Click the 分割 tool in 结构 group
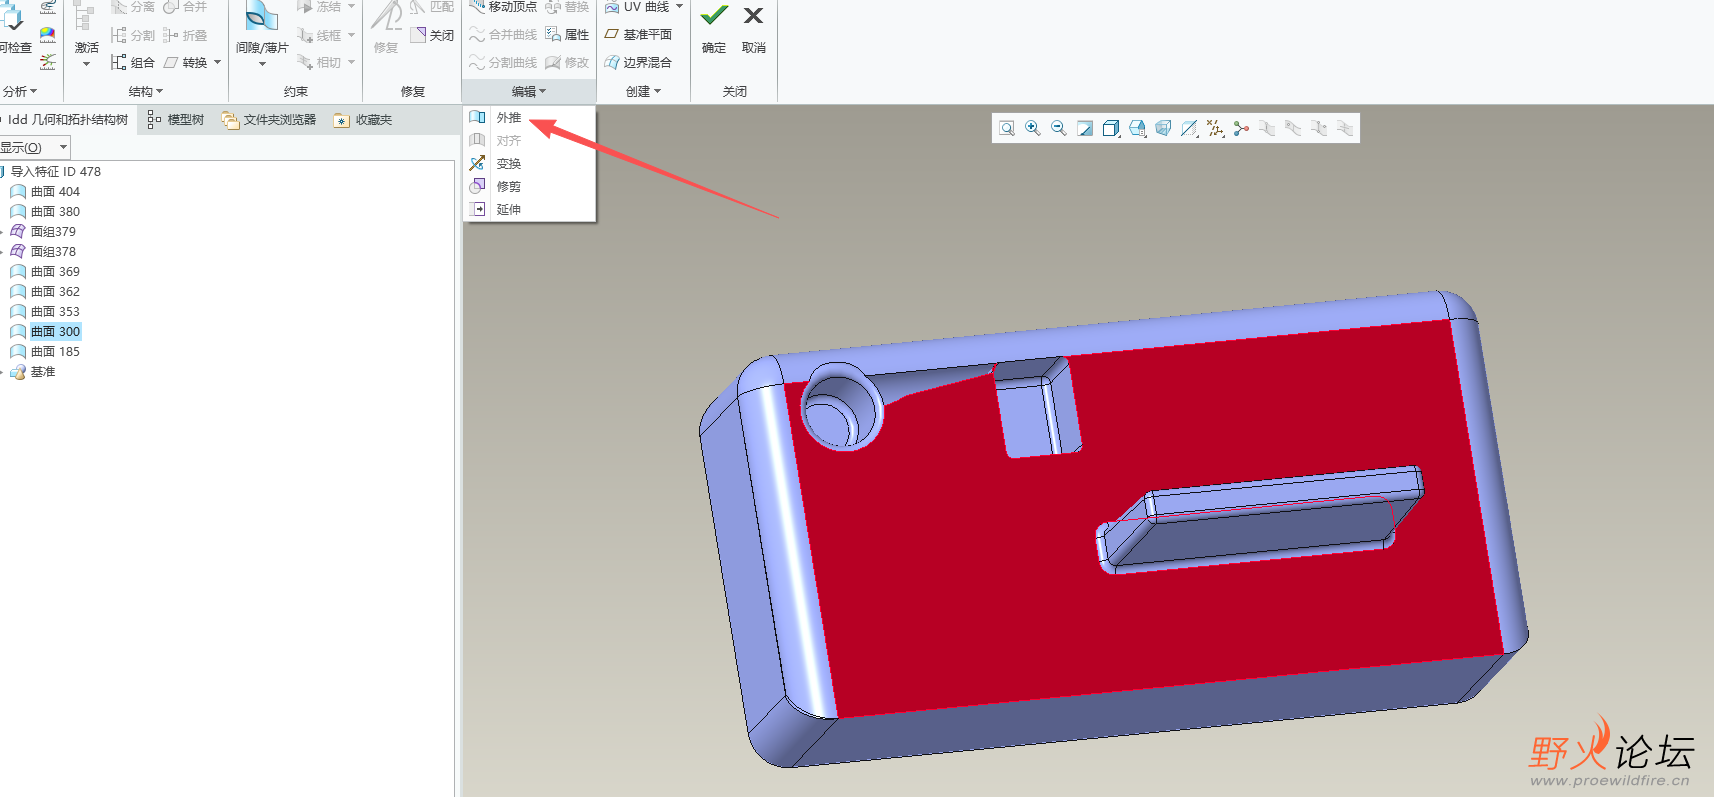The height and width of the screenshot is (797, 1714). tap(133, 35)
